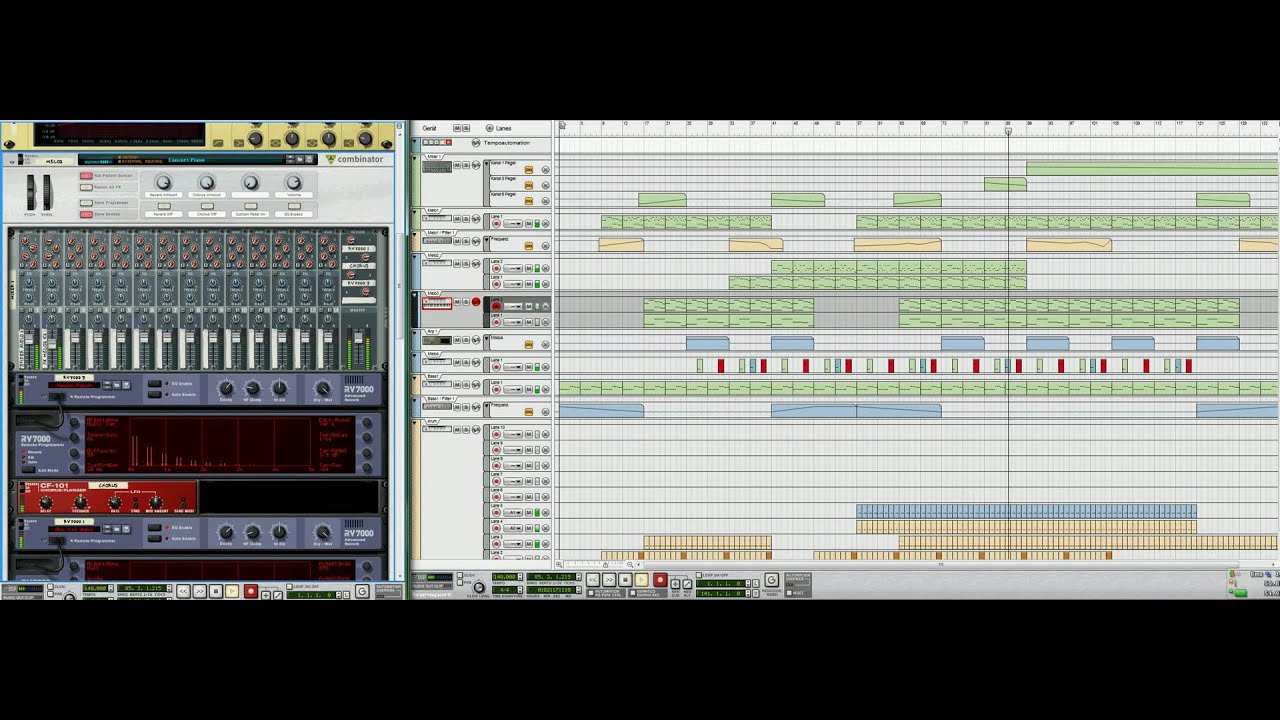Add a lane with the Lanes plus icon
1280x720 pixels.
[490, 128]
